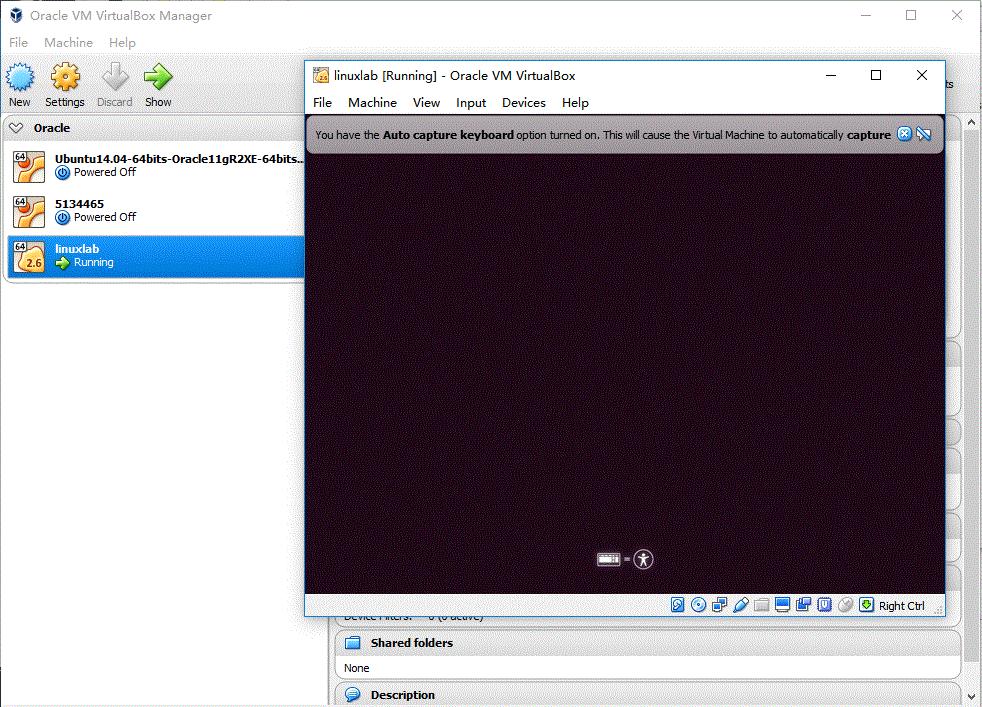Image resolution: width=982 pixels, height=707 pixels.
Task: Click the optical disc status icon
Action: [698, 605]
